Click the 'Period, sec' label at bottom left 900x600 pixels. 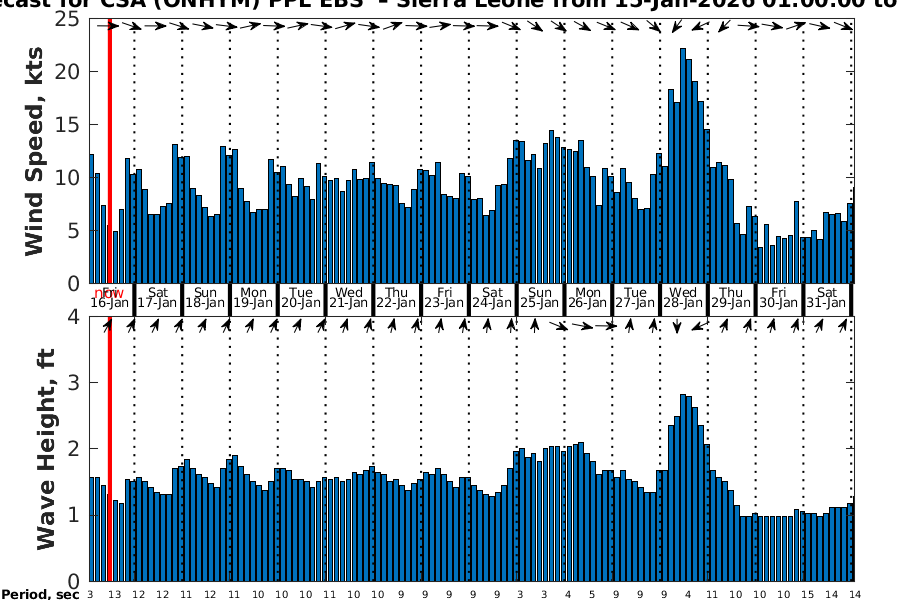41,595
